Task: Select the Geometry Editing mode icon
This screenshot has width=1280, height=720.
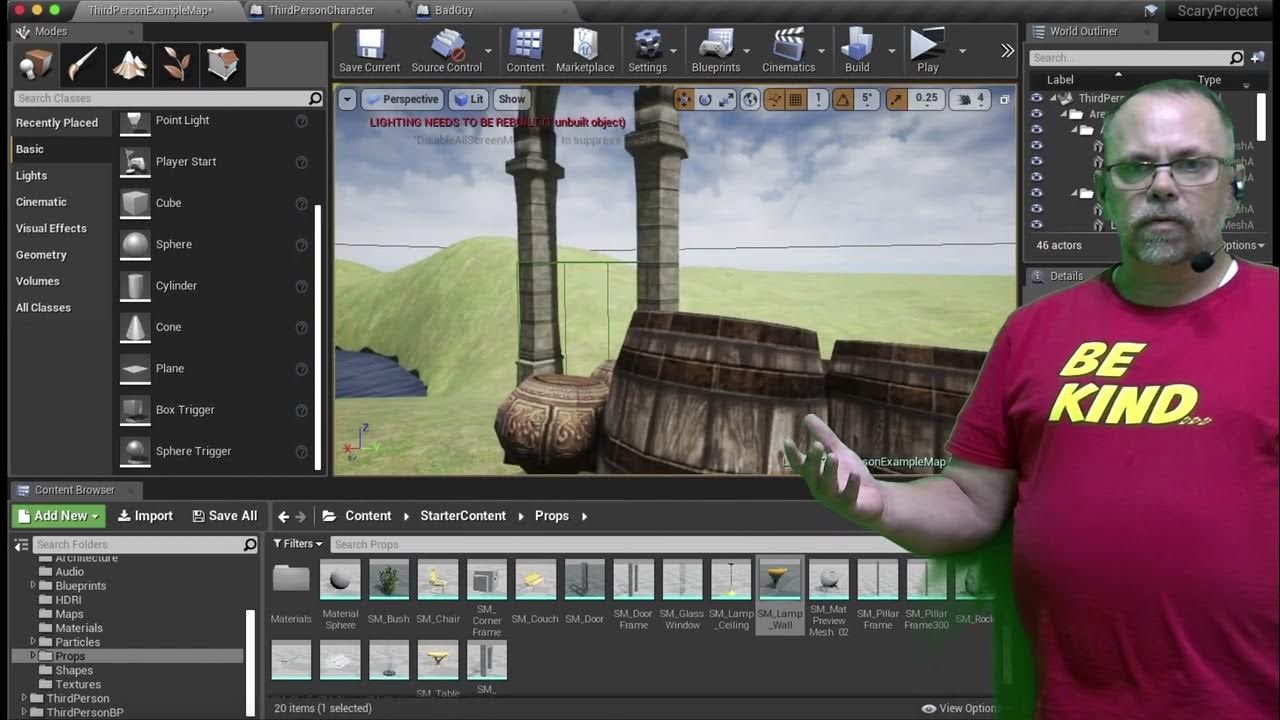Action: click(223, 64)
